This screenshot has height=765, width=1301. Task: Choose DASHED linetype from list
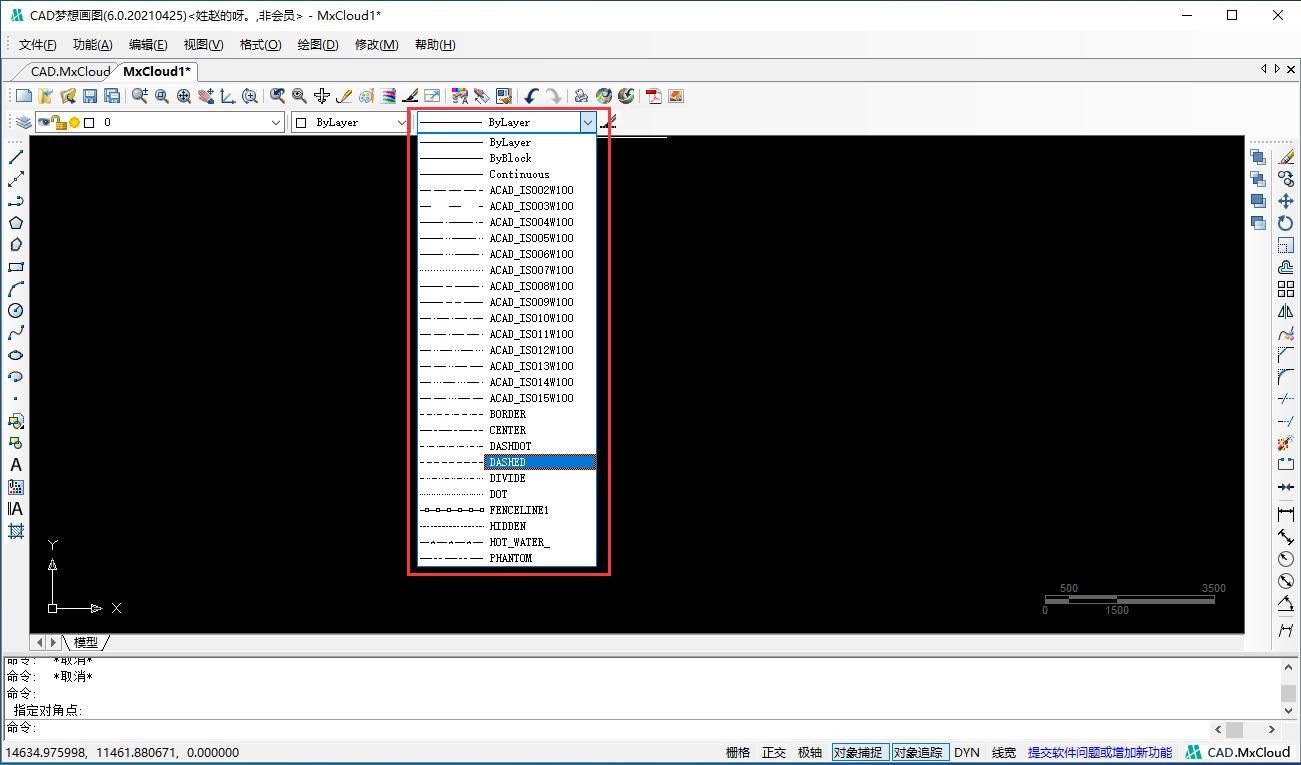pyautogui.click(x=507, y=462)
